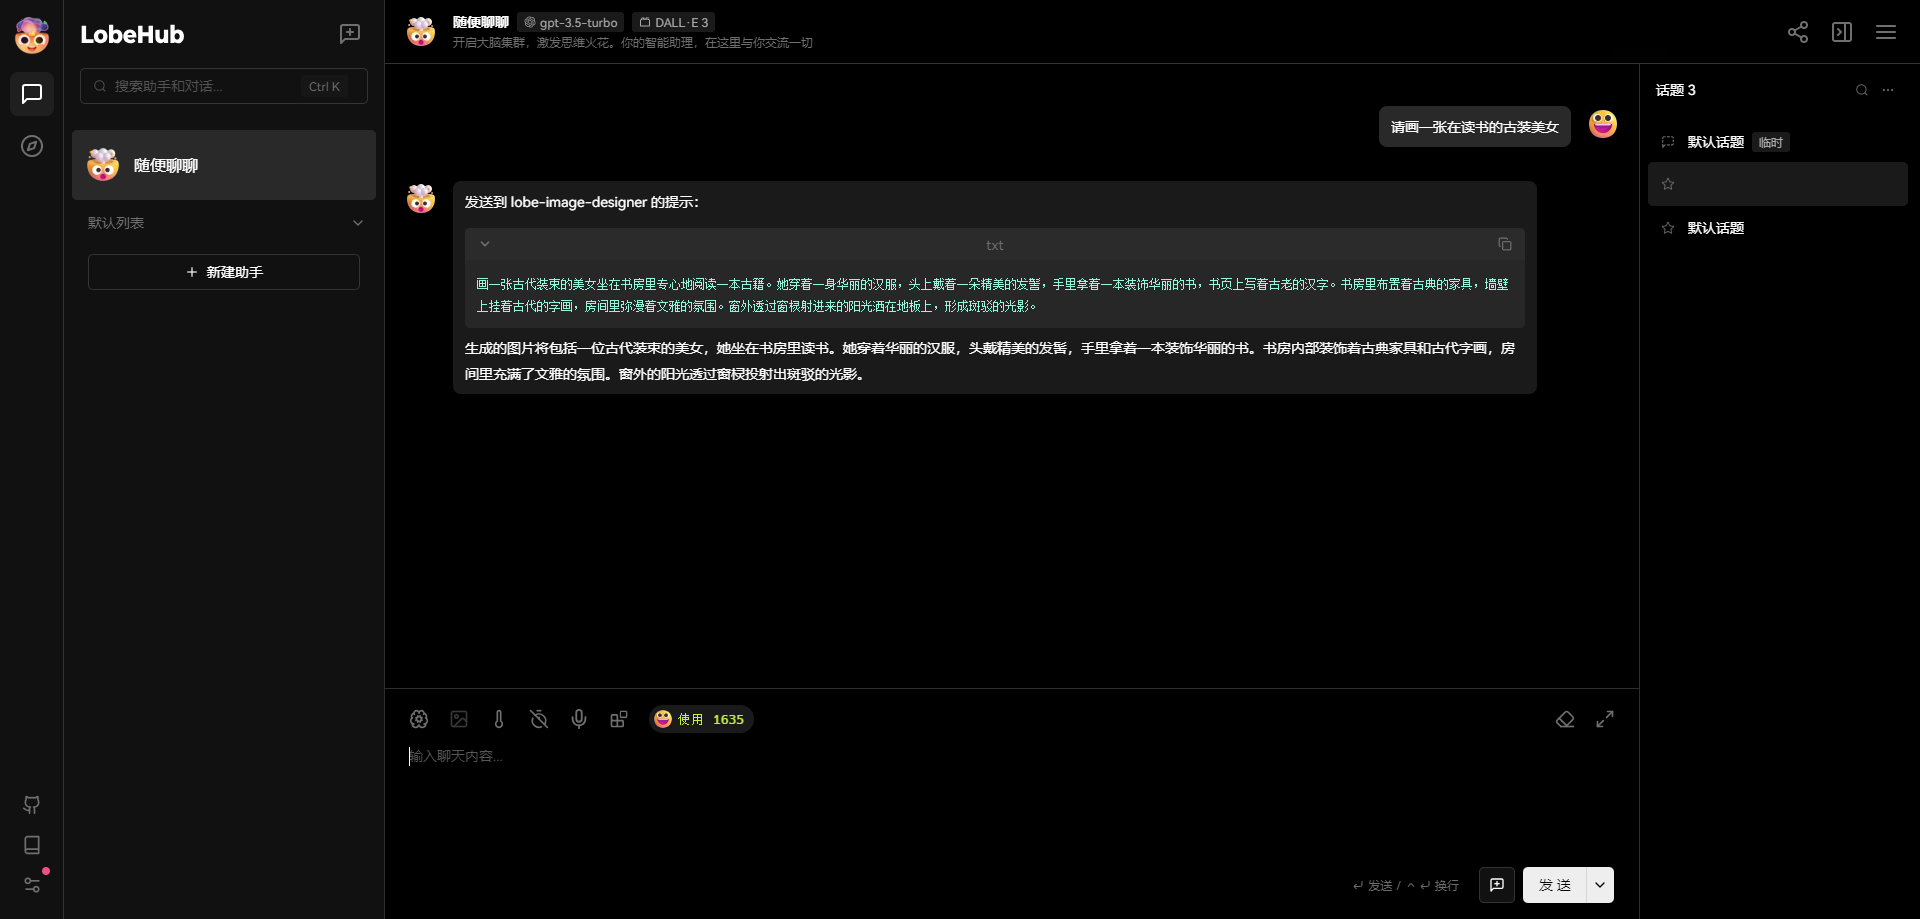
Task: Focus the 搜索助手和对话 search field
Action: point(224,86)
